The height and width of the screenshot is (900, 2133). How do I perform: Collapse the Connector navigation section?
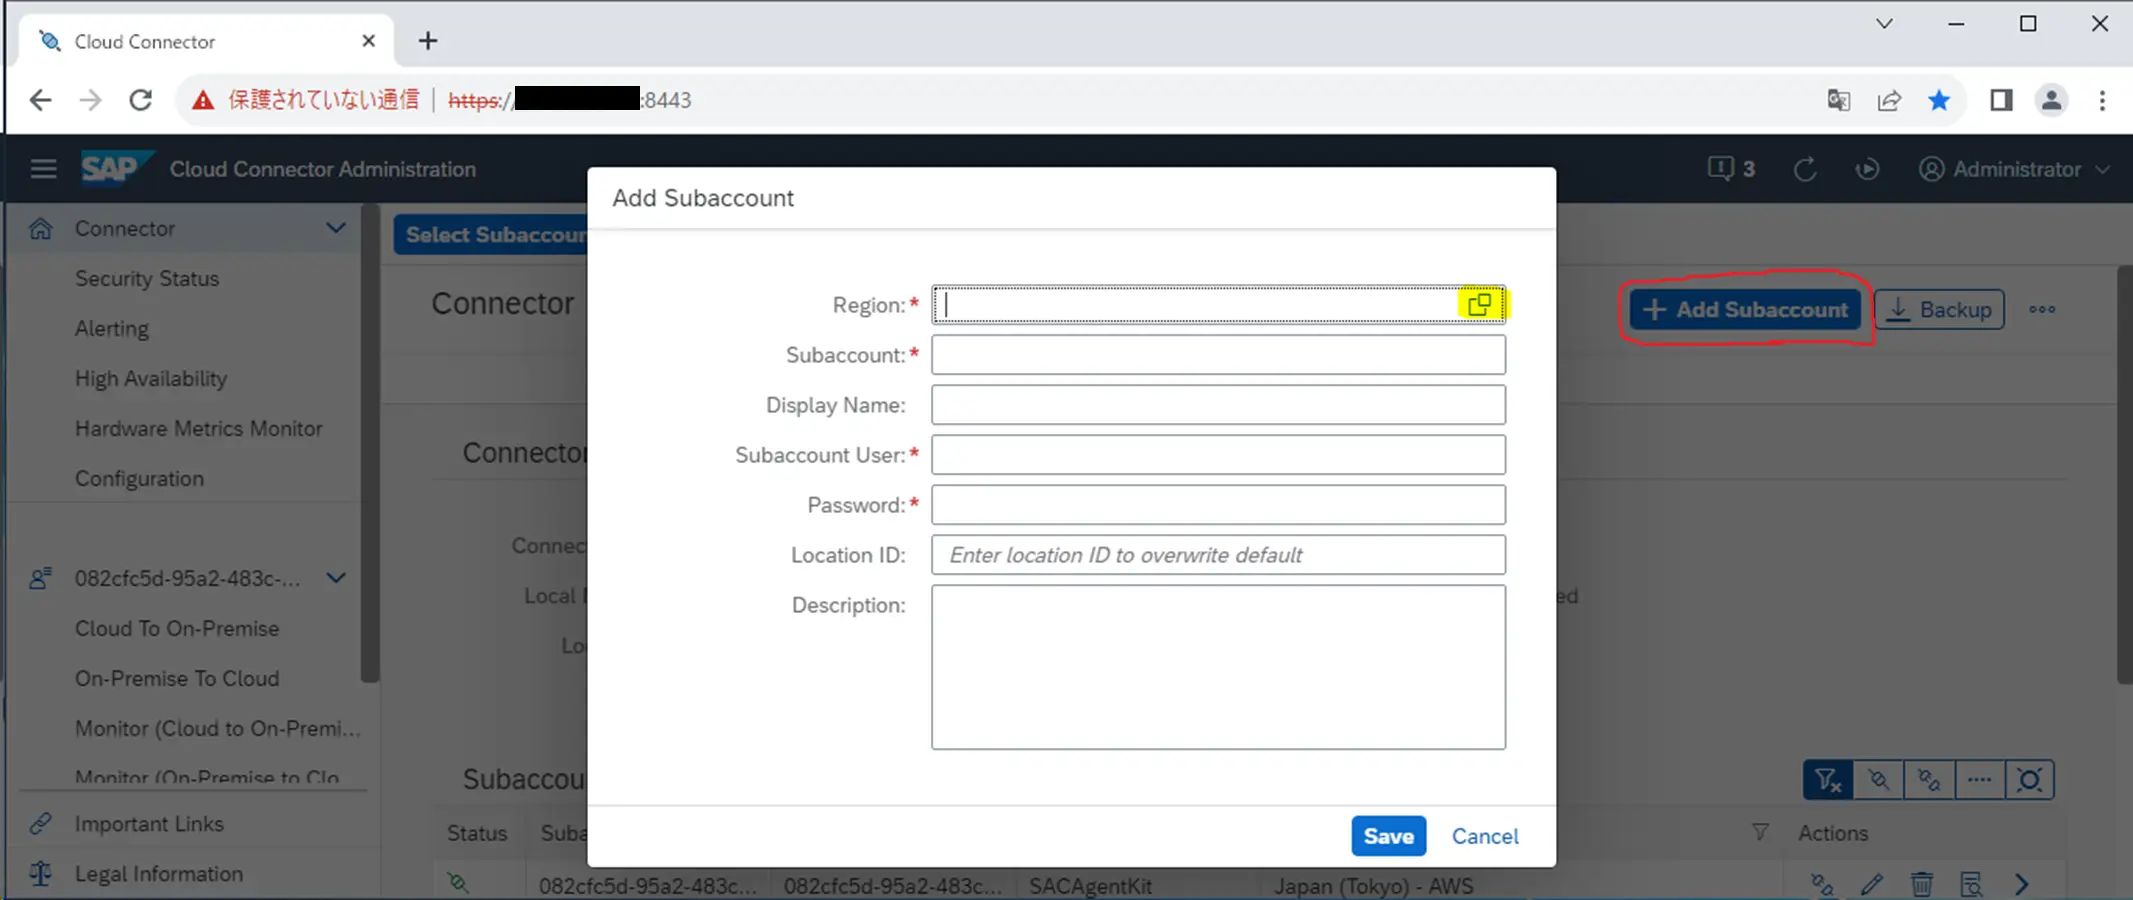pos(336,228)
